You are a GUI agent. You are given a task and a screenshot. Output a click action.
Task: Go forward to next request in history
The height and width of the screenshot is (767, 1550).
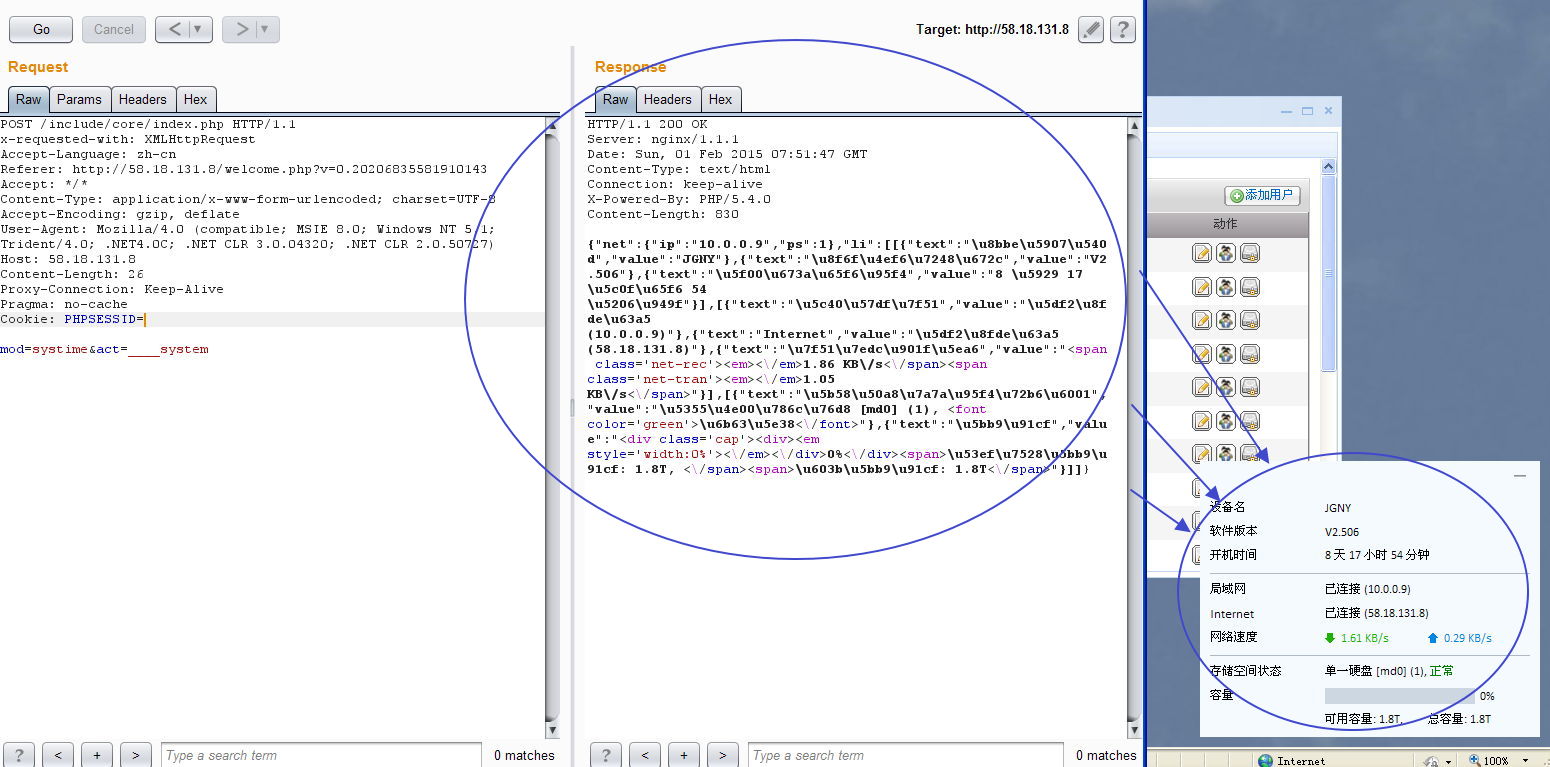pyautogui.click(x=240, y=30)
